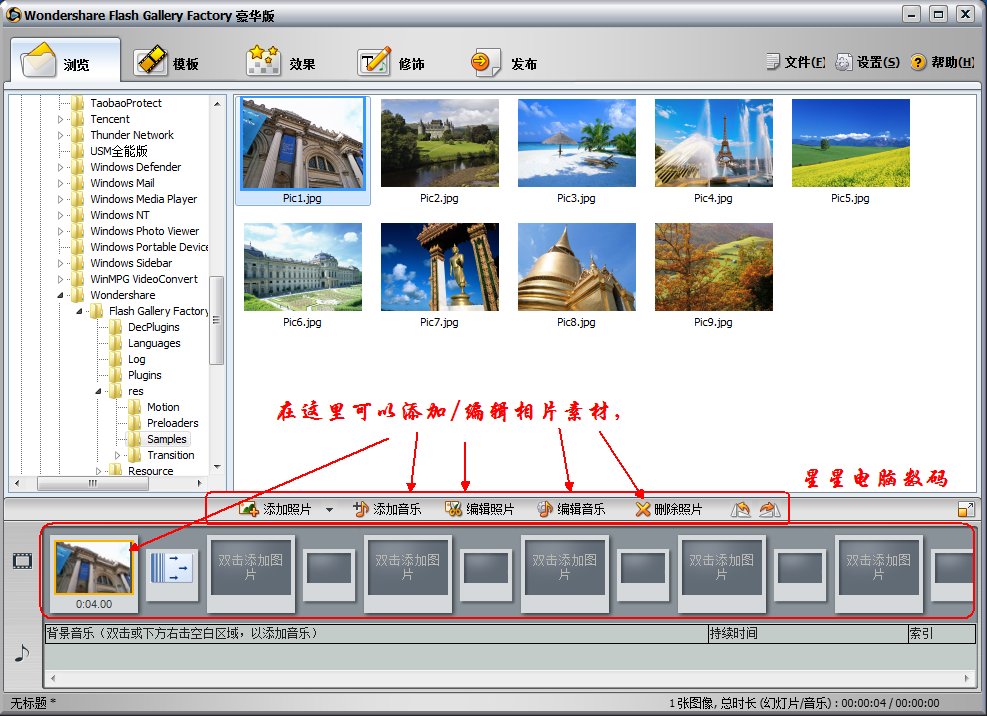The width and height of the screenshot is (987, 716).
Task: Select the Motion folder
Action: [163, 407]
